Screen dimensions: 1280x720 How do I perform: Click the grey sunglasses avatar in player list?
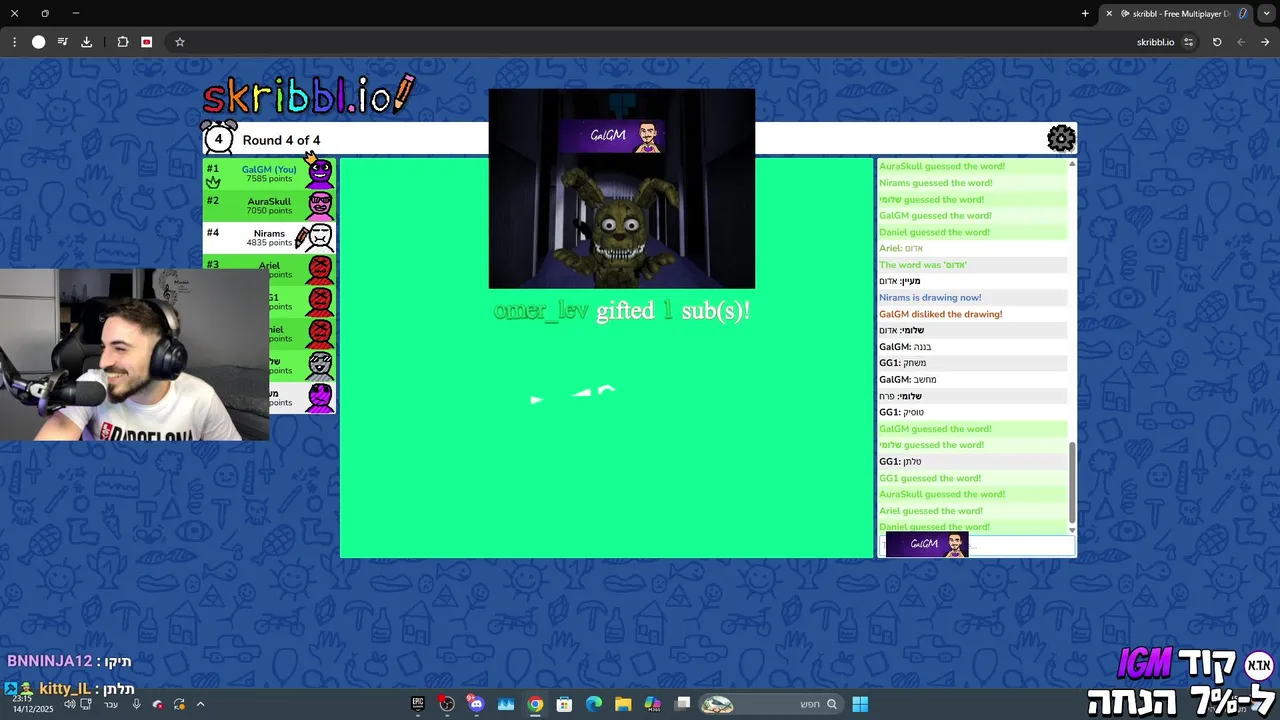320,365
